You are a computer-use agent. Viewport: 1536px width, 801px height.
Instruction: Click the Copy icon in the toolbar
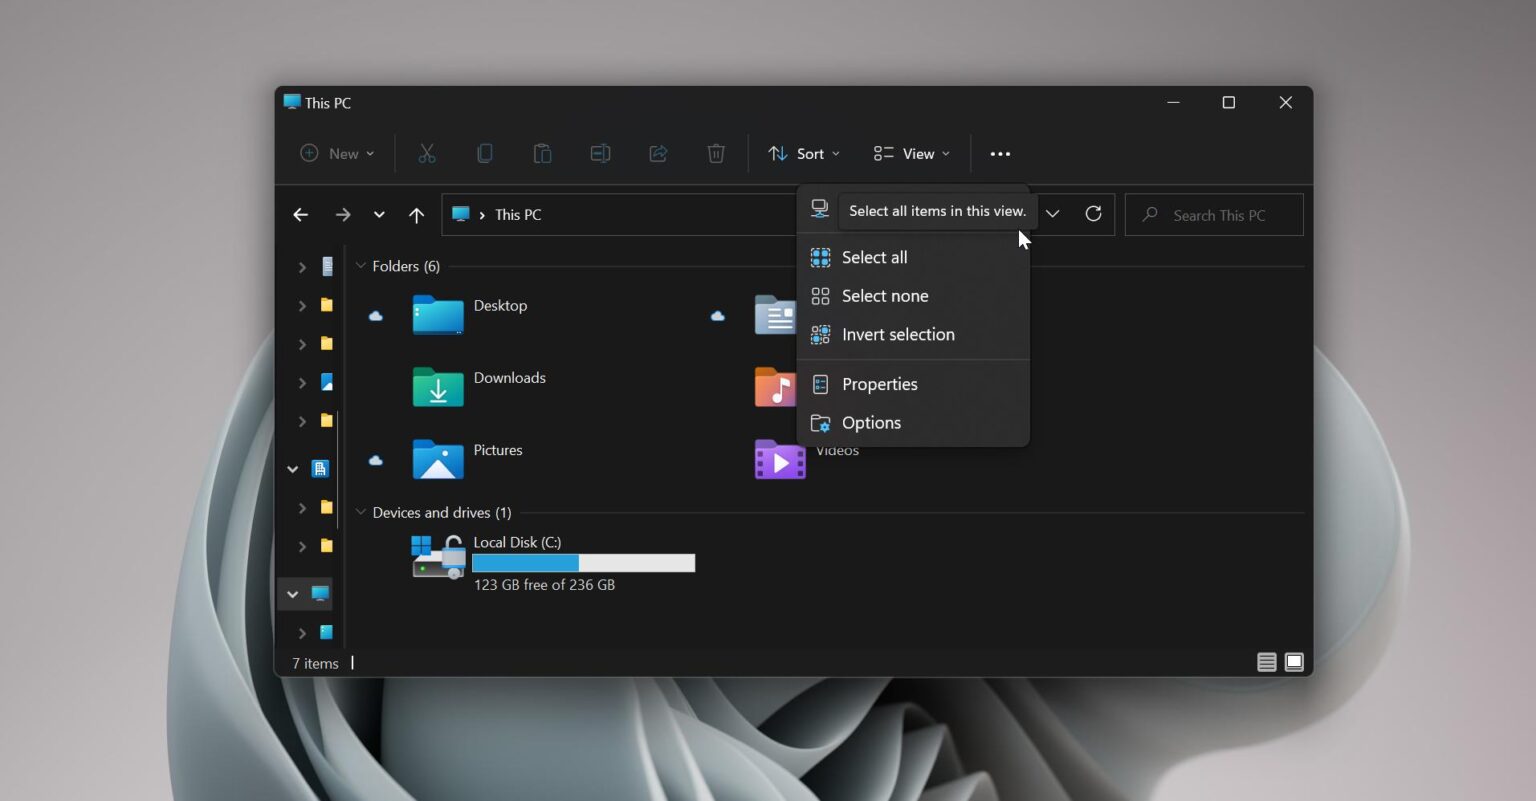coord(485,153)
